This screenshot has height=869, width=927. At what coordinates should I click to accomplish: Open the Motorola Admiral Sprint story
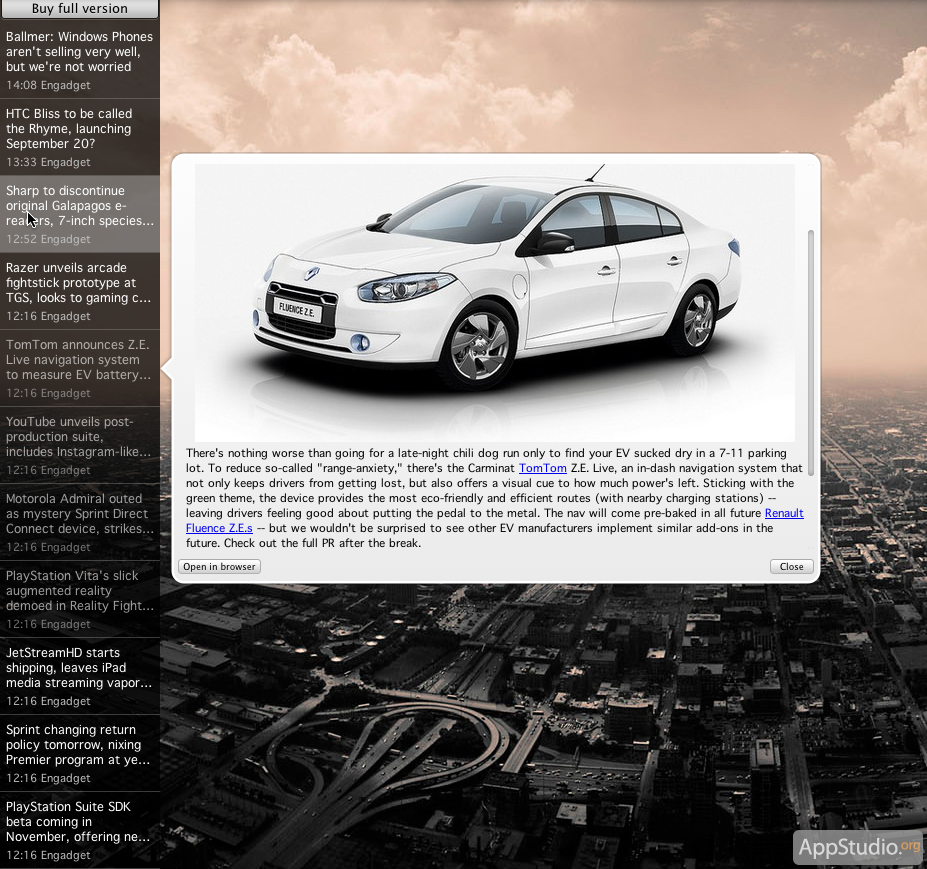80,522
